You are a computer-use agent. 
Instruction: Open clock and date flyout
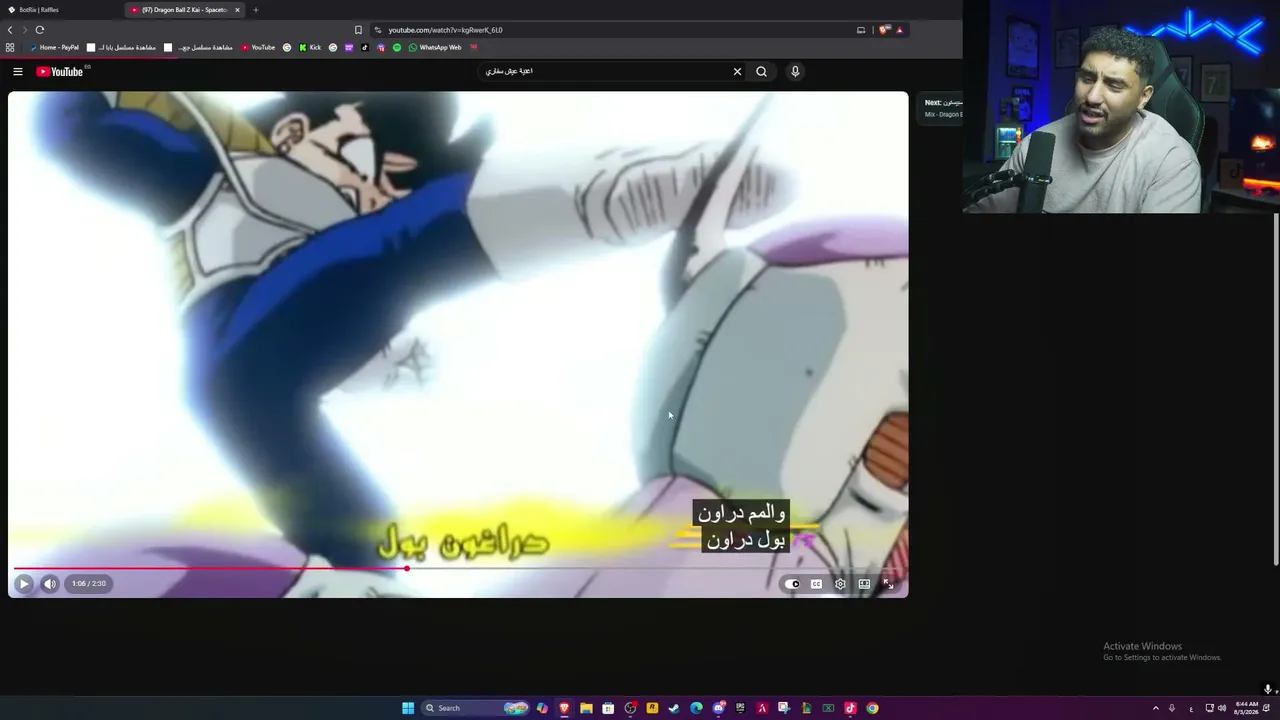point(1246,708)
